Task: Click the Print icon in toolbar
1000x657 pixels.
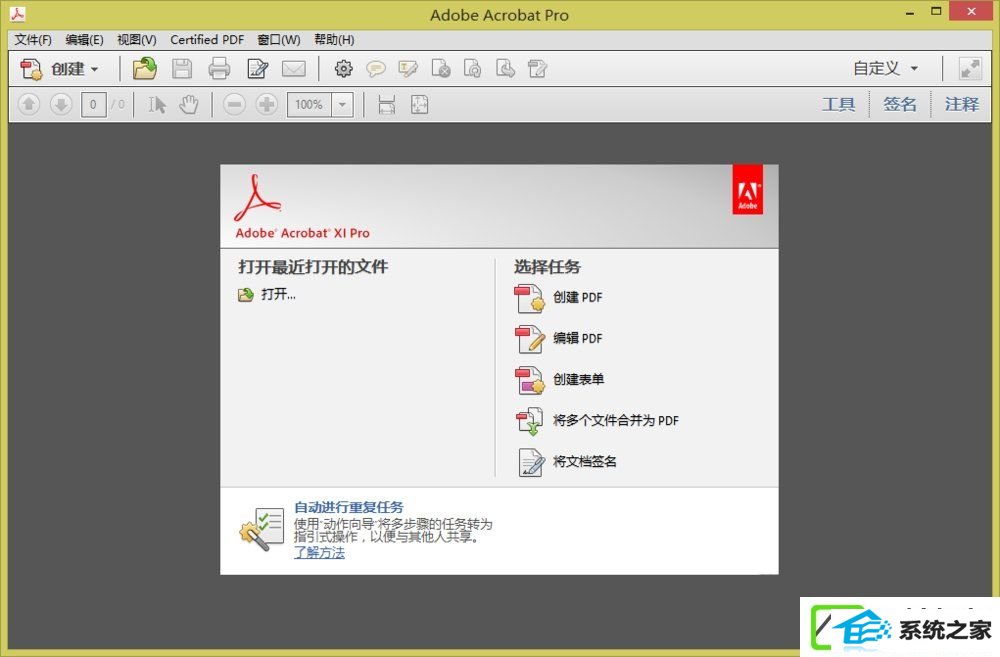Action: (x=219, y=68)
